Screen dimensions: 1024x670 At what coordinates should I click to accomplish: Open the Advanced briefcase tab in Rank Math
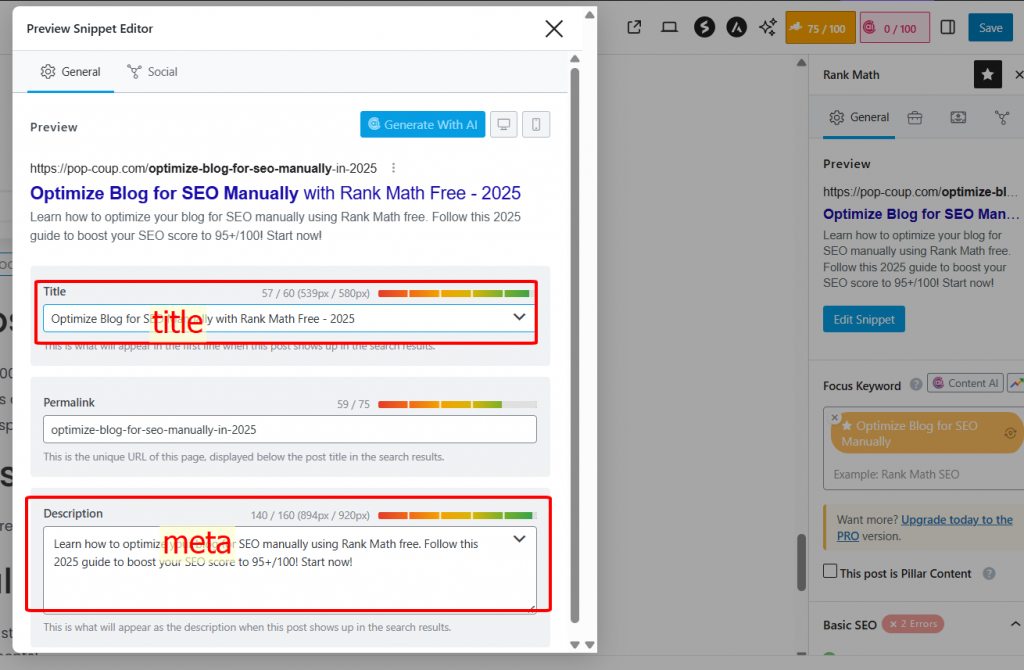(915, 118)
